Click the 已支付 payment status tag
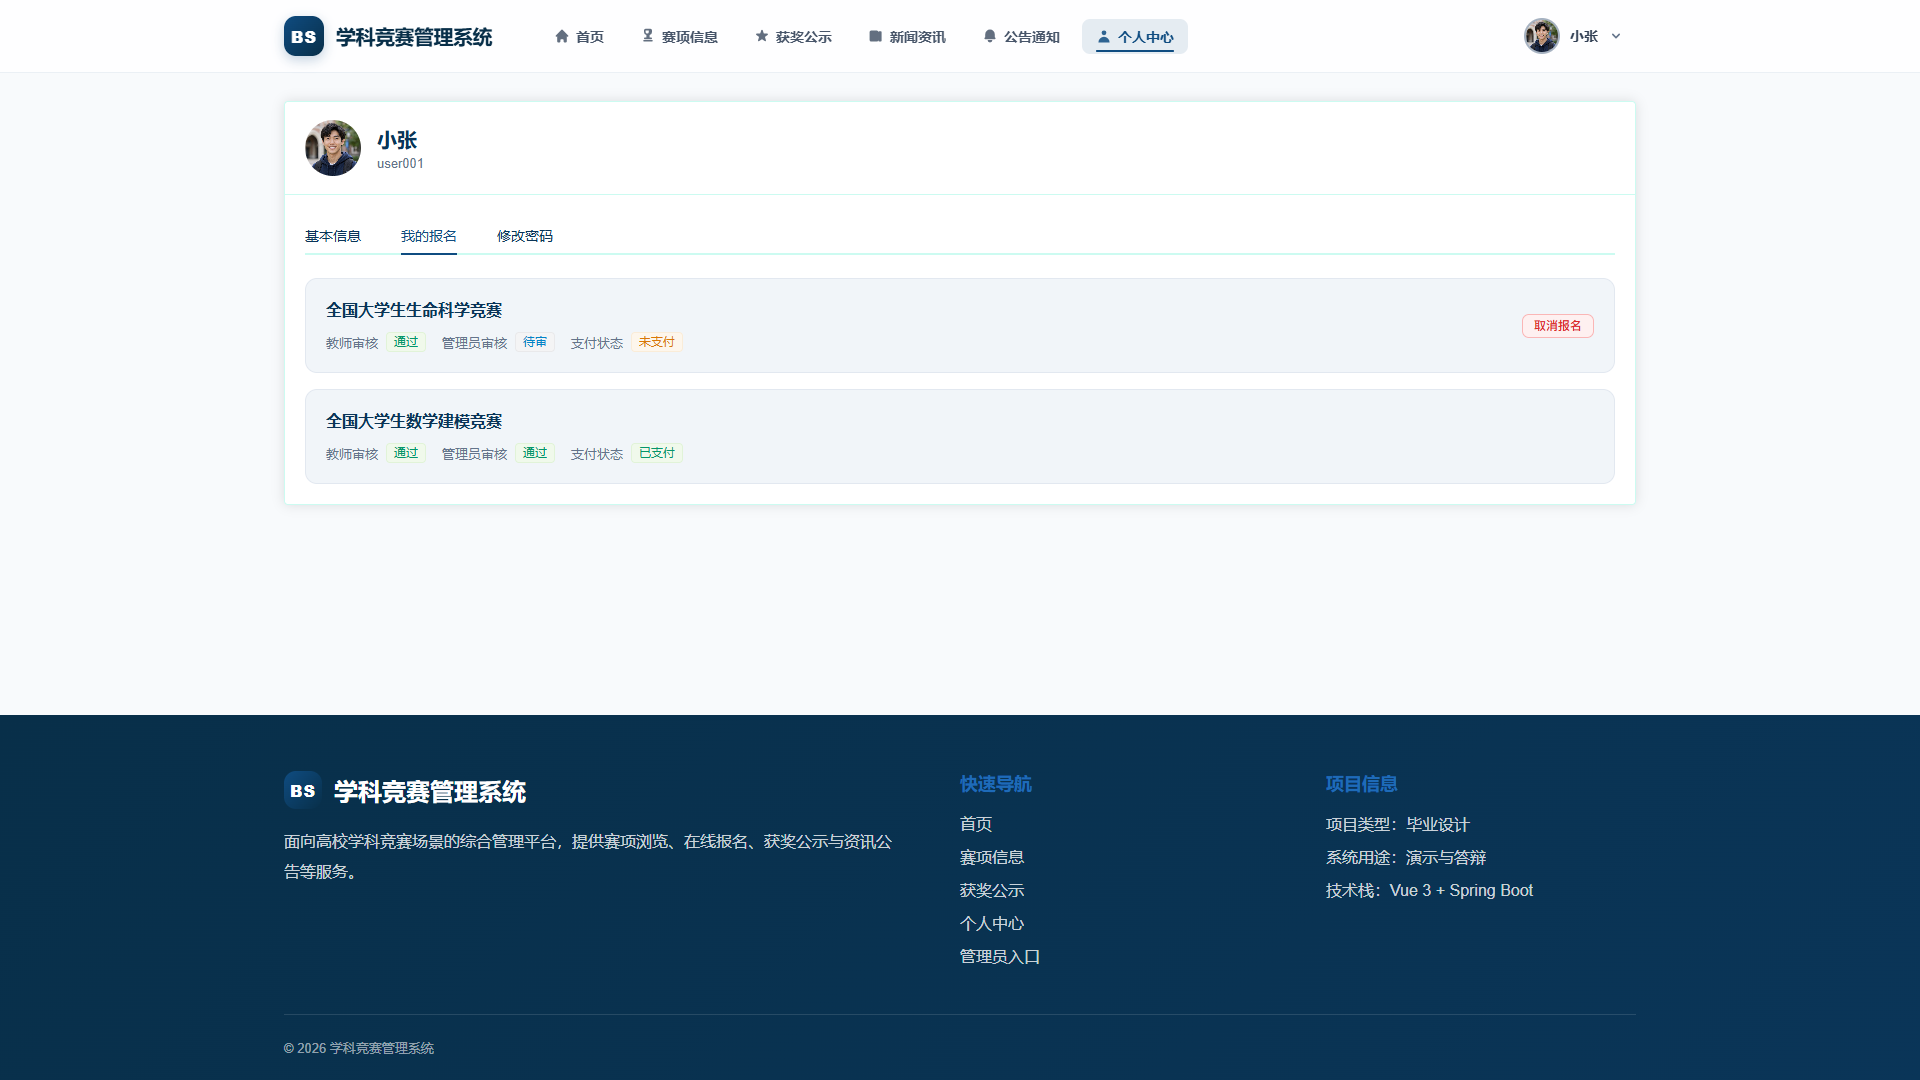Screen dimensions: 1920x1080 coord(657,453)
